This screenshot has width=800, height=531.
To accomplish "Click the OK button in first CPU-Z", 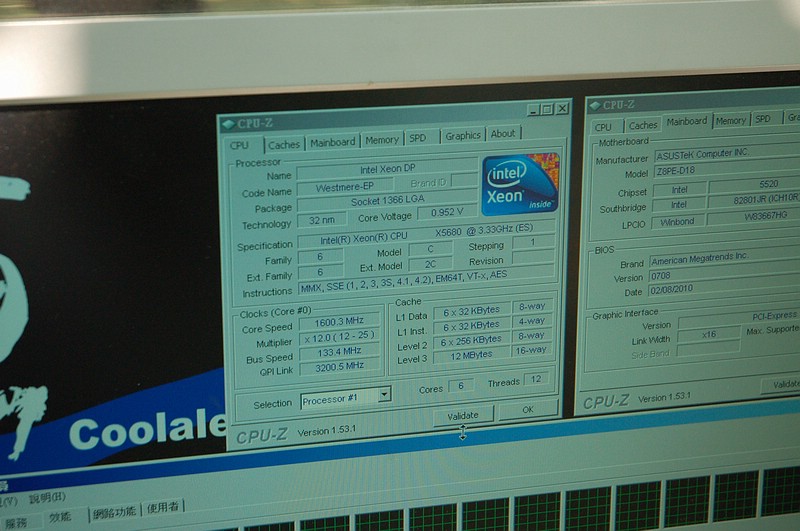I will pyautogui.click(x=528, y=409).
